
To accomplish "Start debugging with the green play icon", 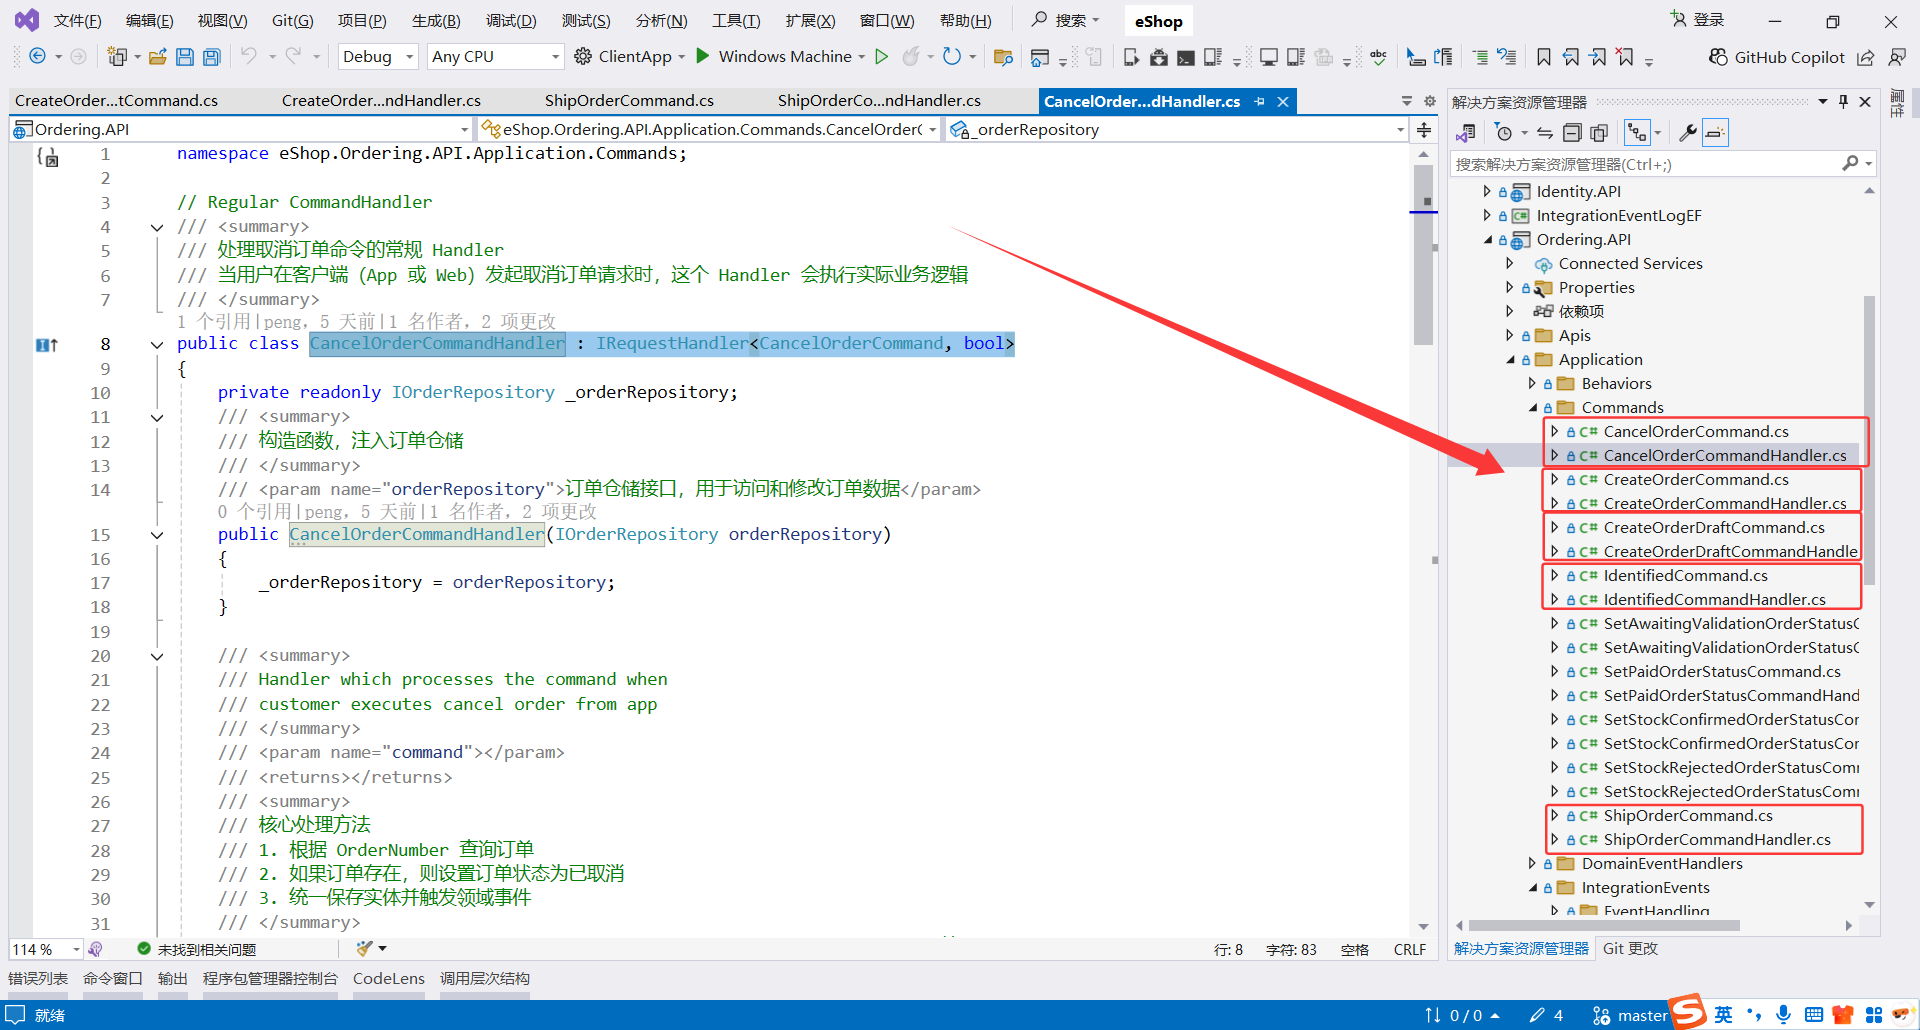I will click(703, 56).
